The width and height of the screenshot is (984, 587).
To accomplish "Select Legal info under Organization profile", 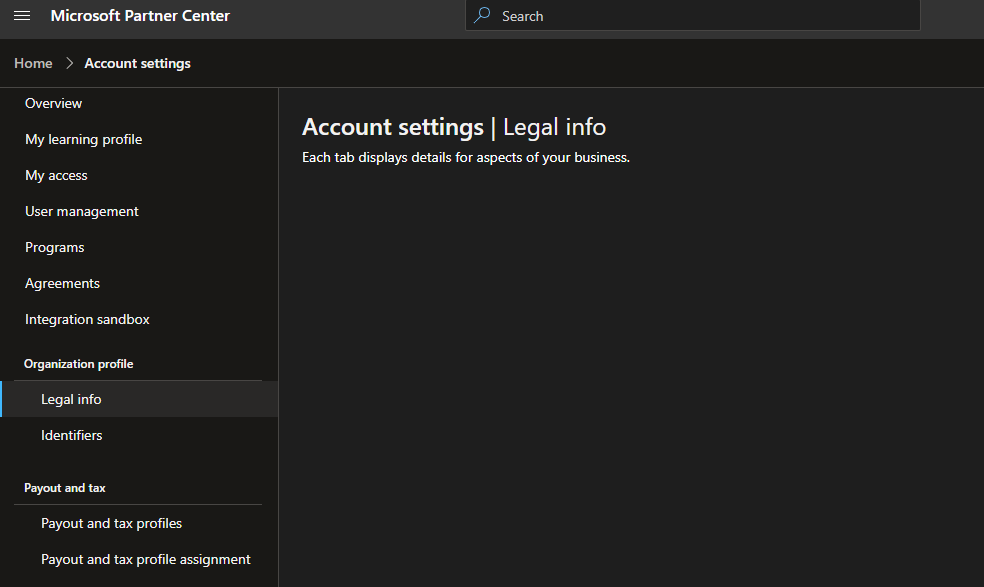I will 70,398.
